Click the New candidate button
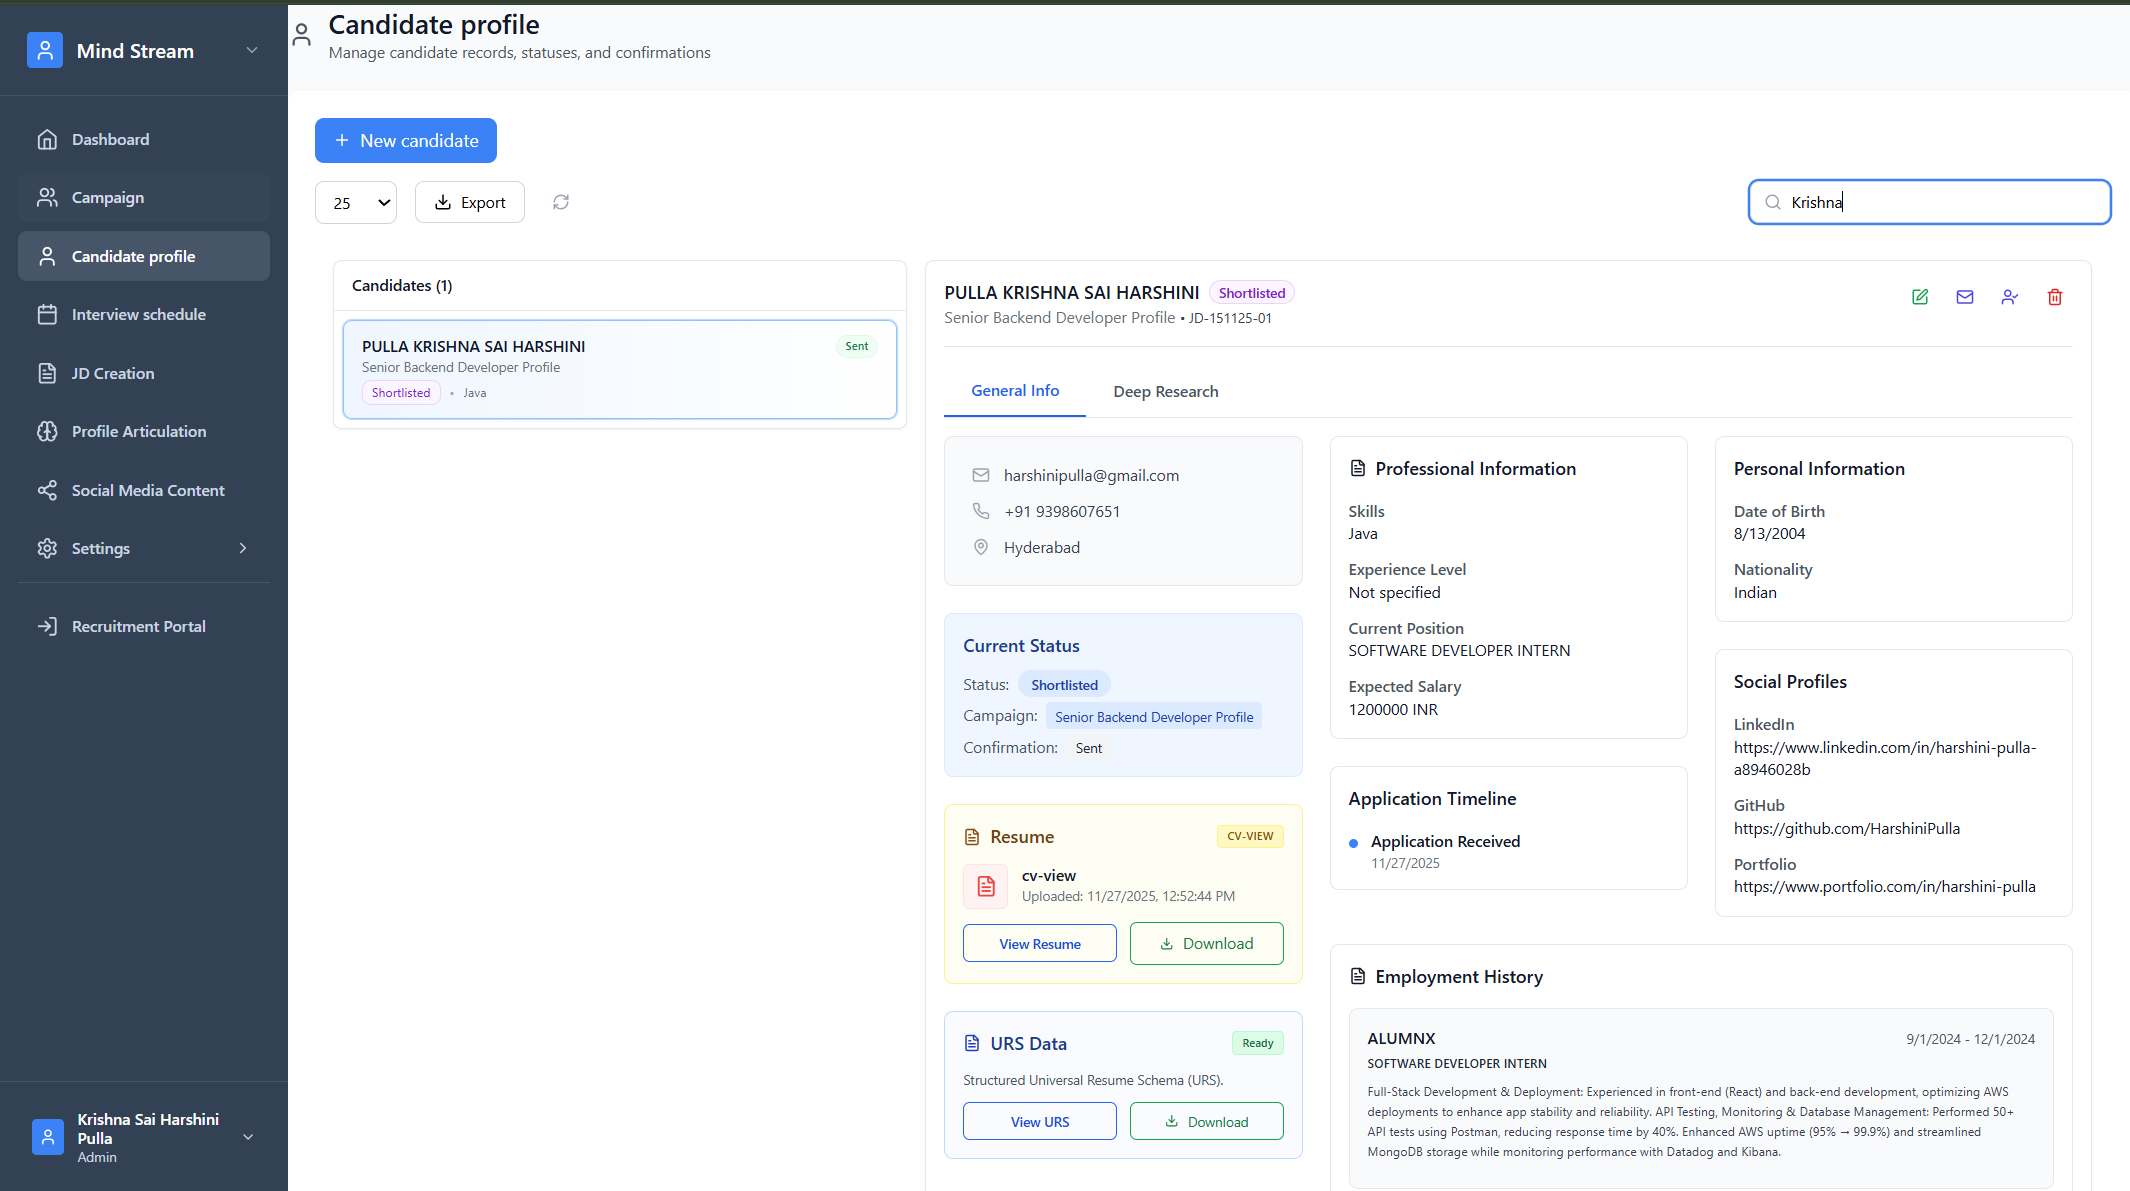Image resolution: width=2130 pixels, height=1191 pixels. coord(406,141)
